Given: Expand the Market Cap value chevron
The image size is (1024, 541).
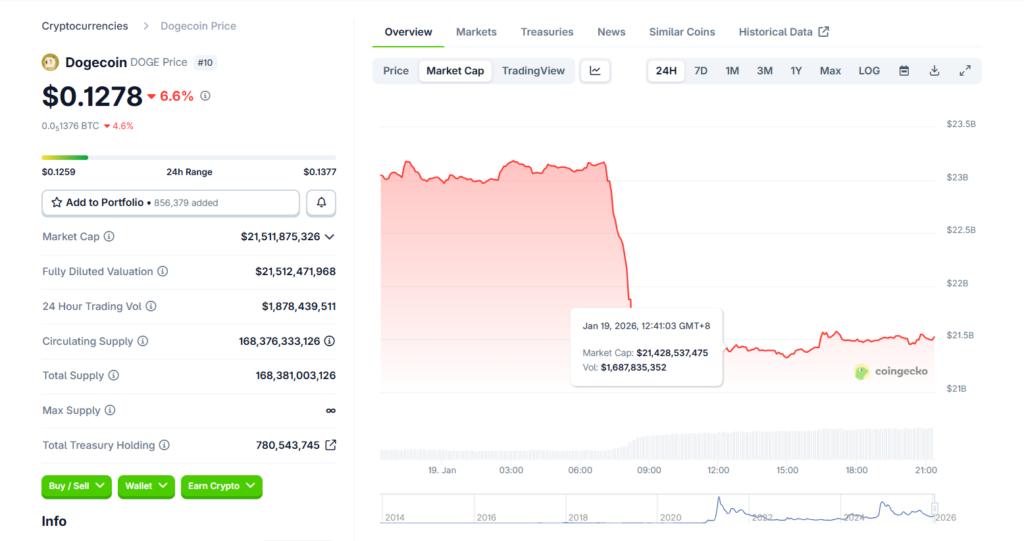Looking at the screenshot, I should click(x=330, y=237).
